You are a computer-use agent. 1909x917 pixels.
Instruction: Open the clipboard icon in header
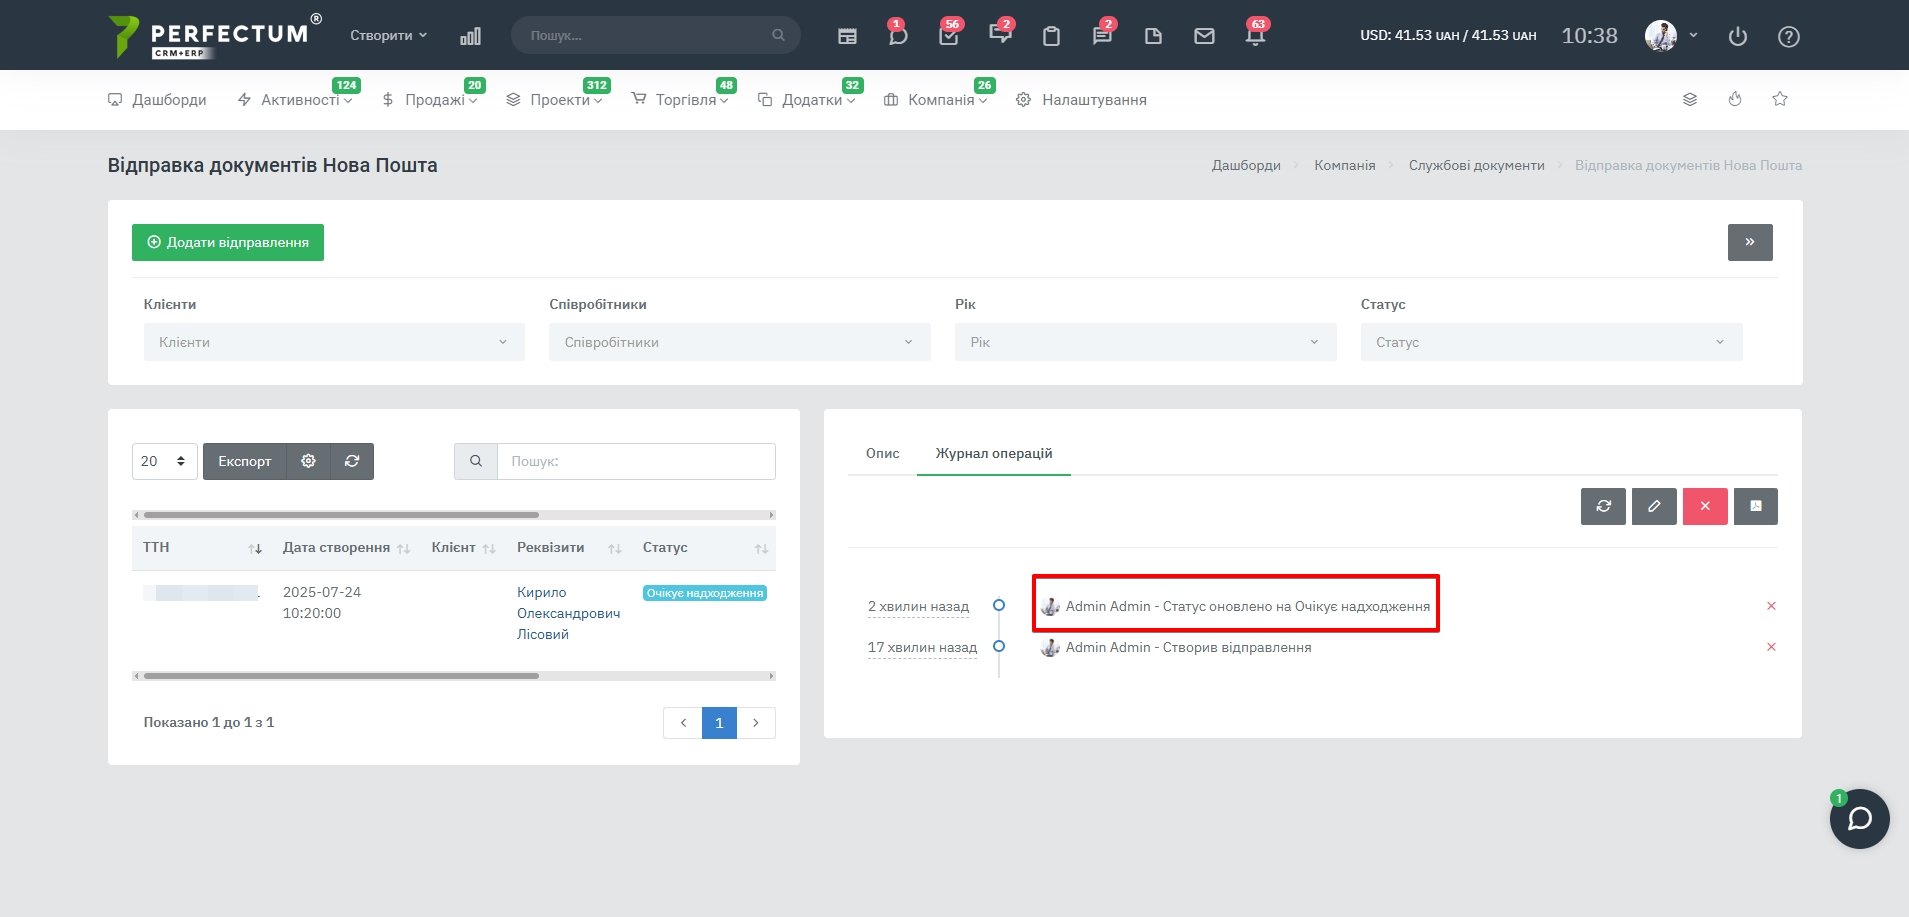tap(1051, 36)
